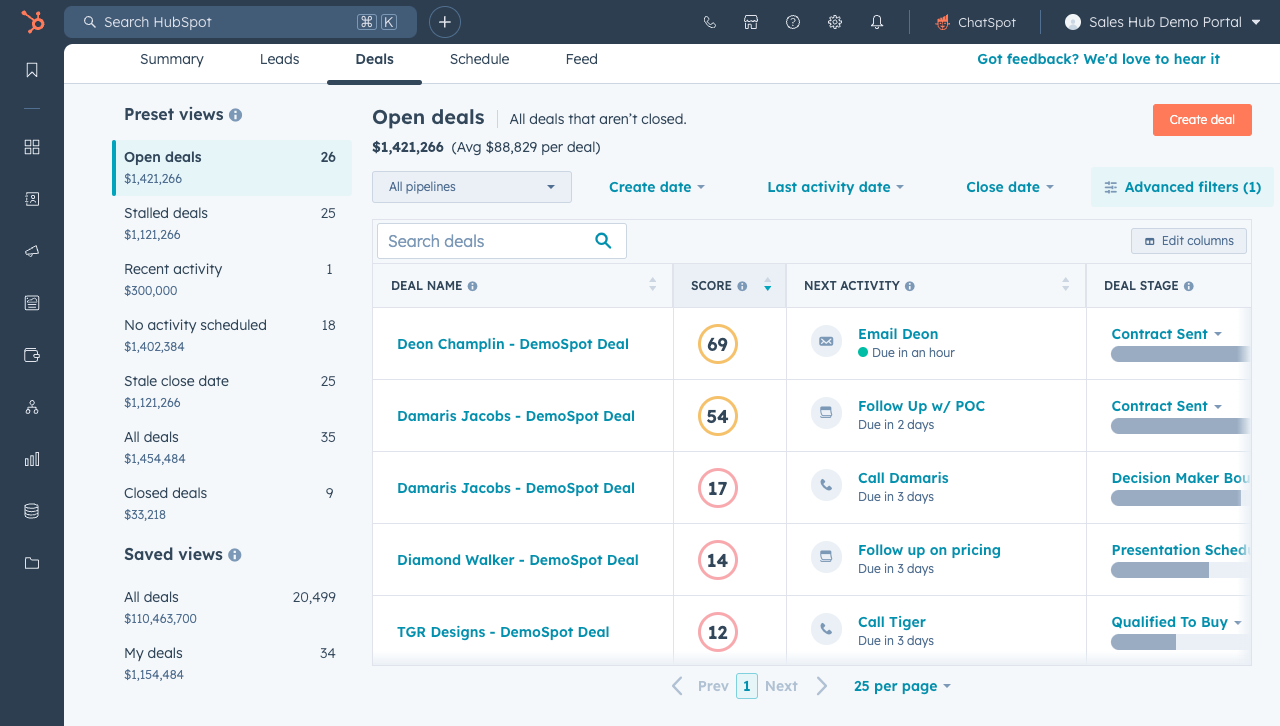Open Sales Hub Demo Portal account menu
This screenshot has width=1280, height=726.
[1163, 22]
